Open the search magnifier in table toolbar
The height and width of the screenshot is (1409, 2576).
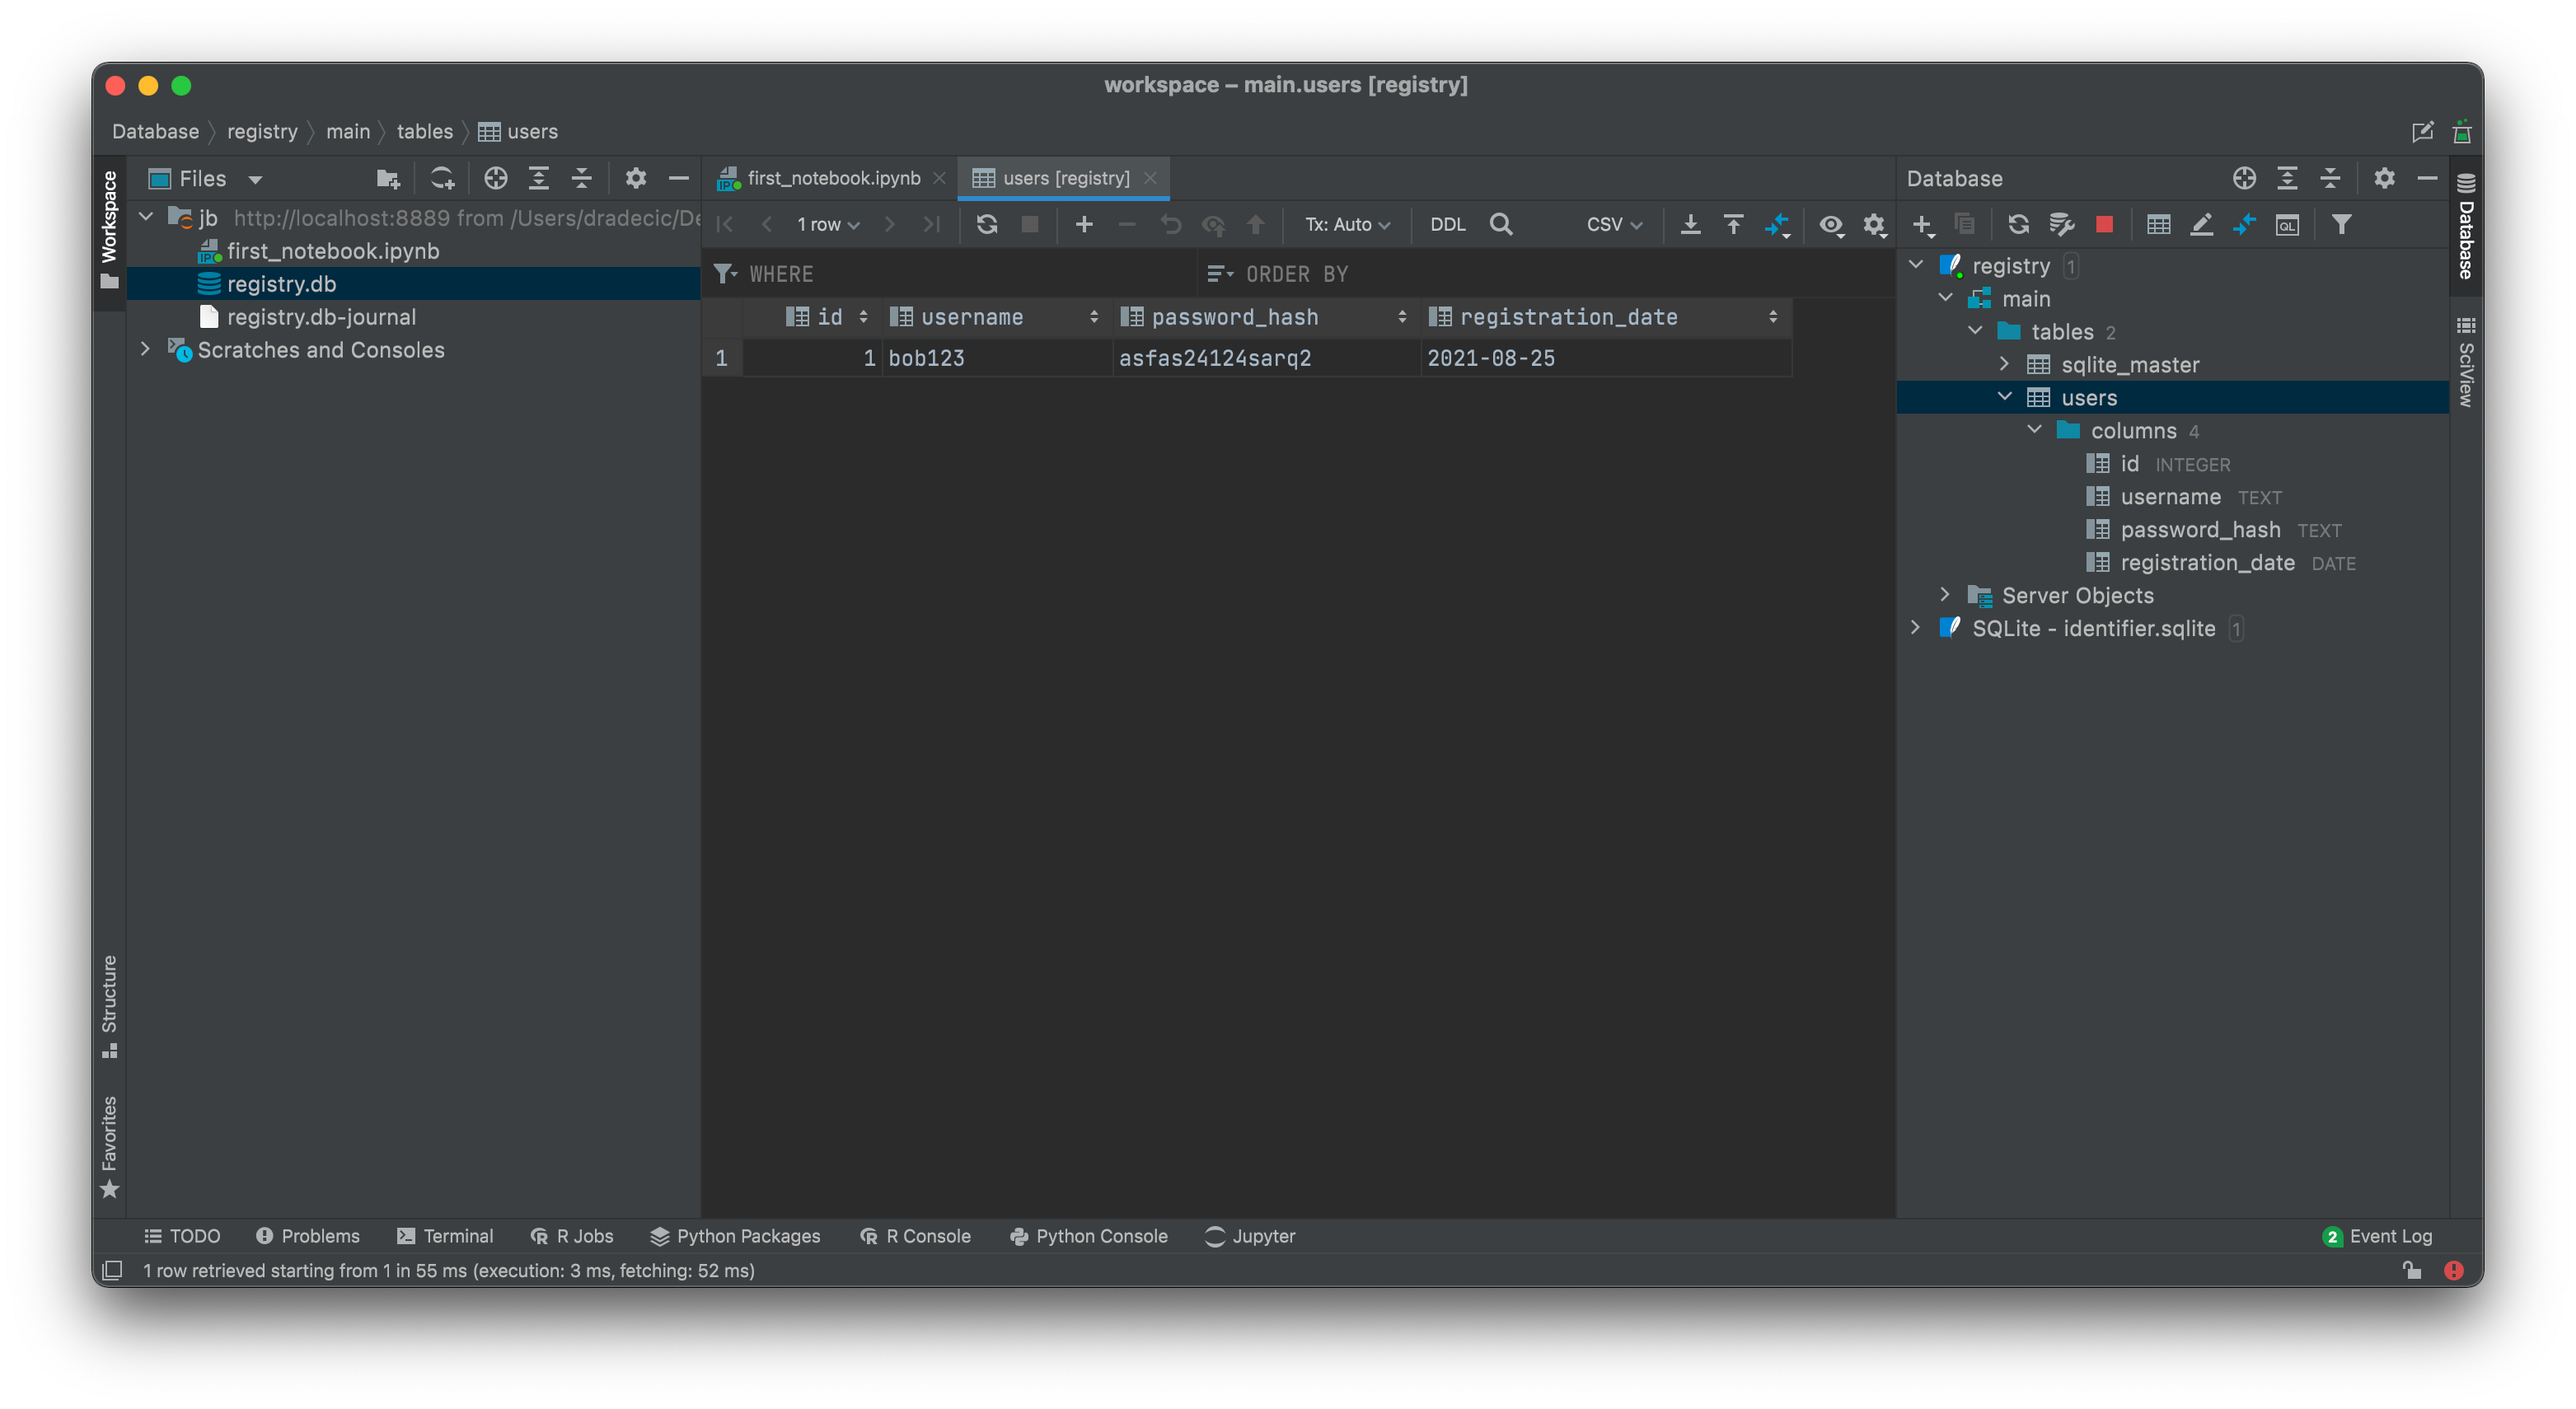(x=1500, y=224)
